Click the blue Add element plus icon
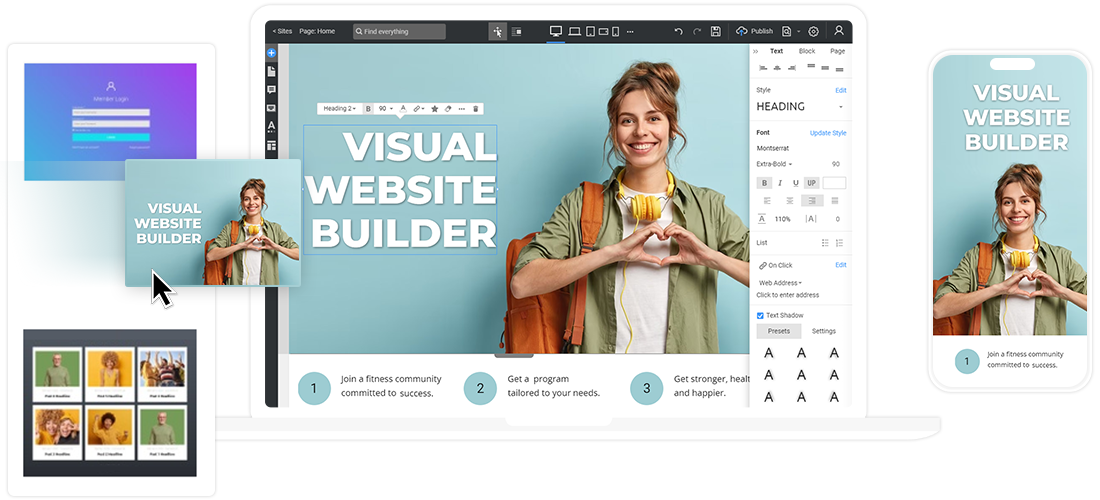 pyautogui.click(x=272, y=52)
